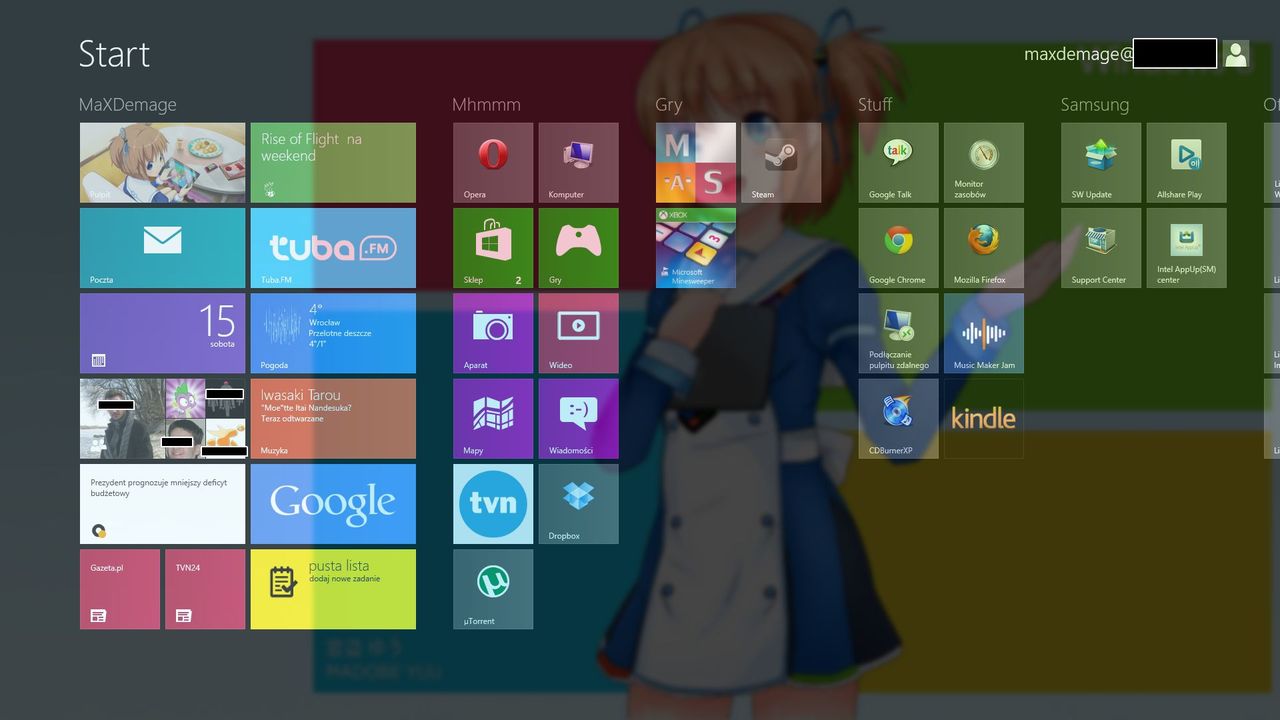Select the Mhmmm group heading

486,104
